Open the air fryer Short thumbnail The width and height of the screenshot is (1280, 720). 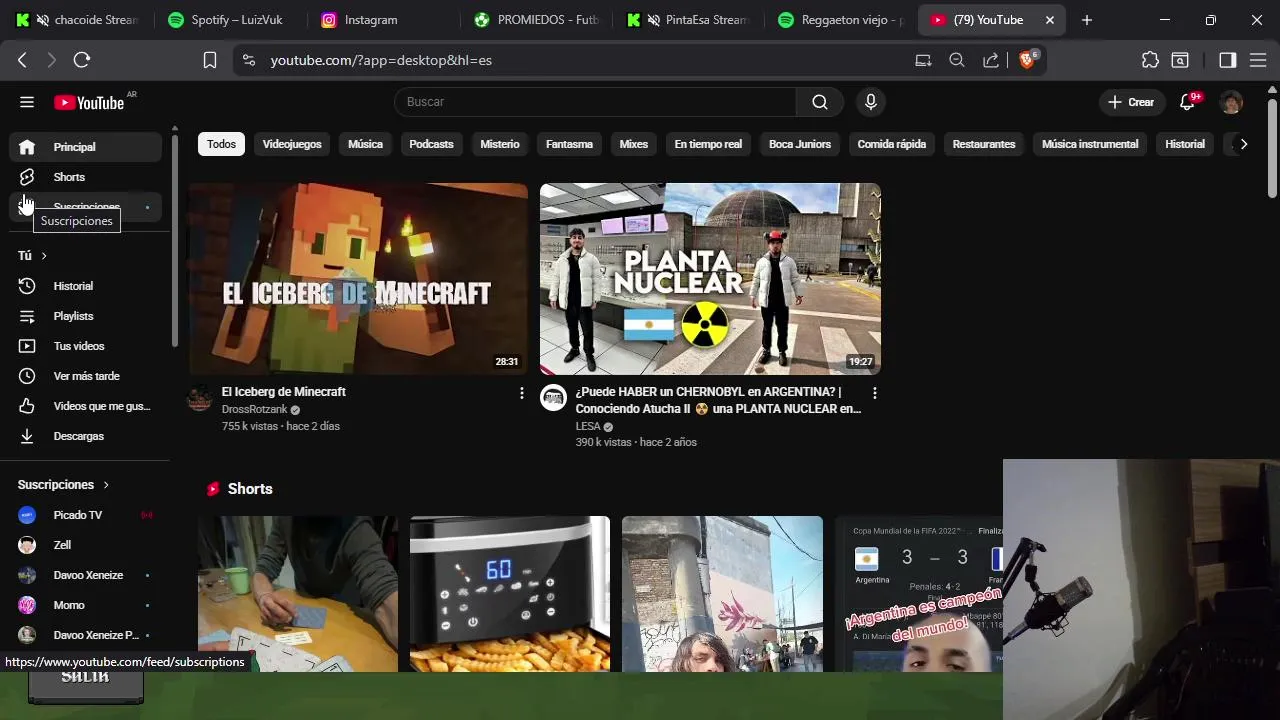(510, 594)
